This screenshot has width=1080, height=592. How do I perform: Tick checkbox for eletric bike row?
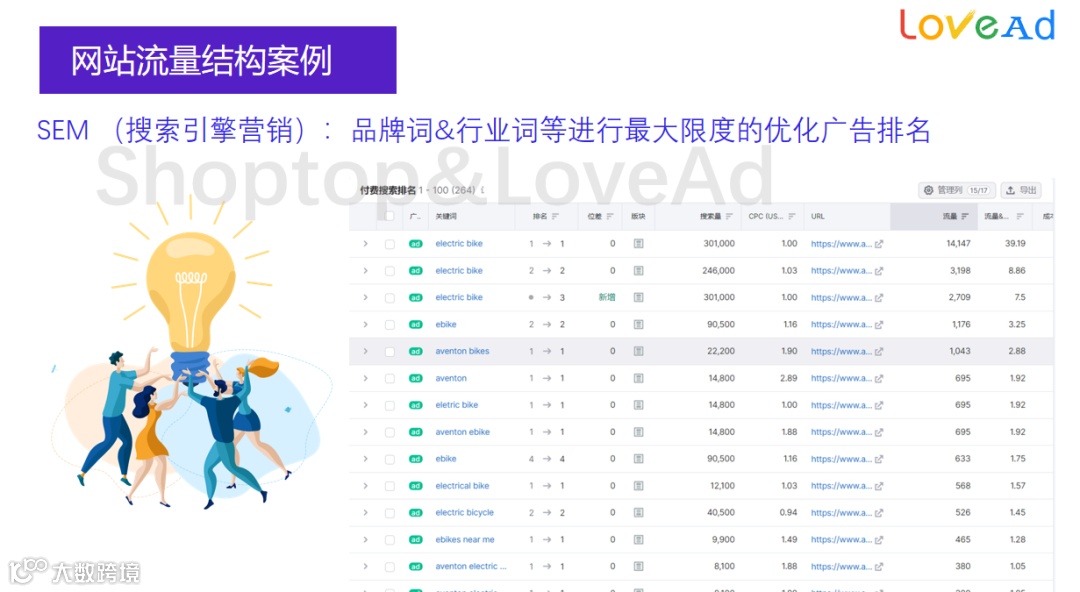[390, 405]
